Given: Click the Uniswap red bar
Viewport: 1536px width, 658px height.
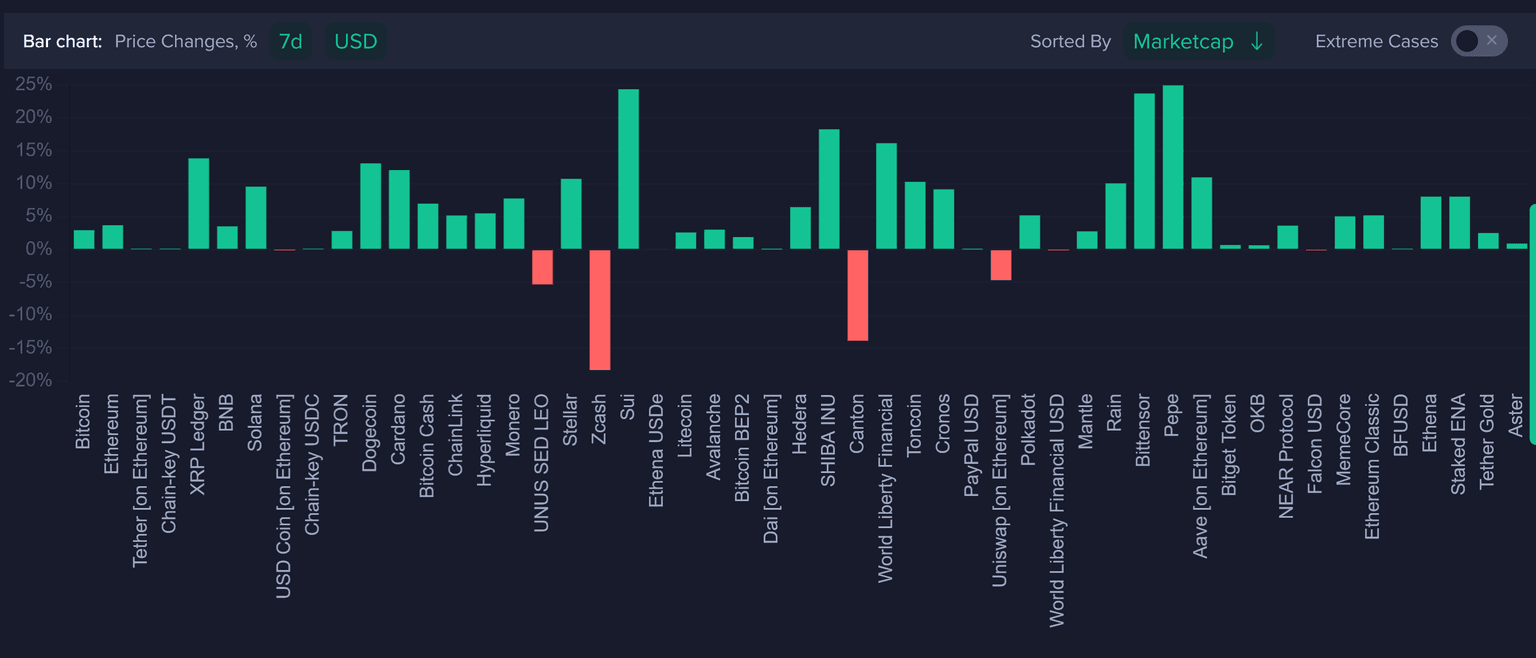Looking at the screenshot, I should point(1001,265).
